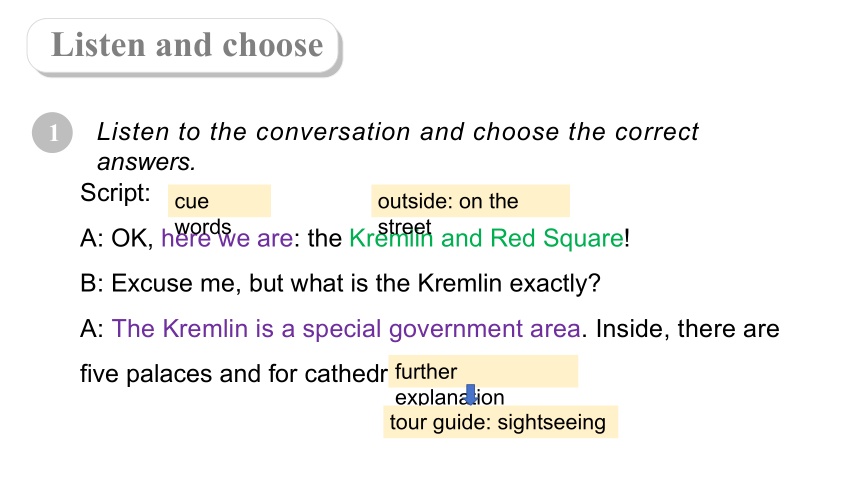
Task: Click purple text 'here we are'
Action: [227, 238]
